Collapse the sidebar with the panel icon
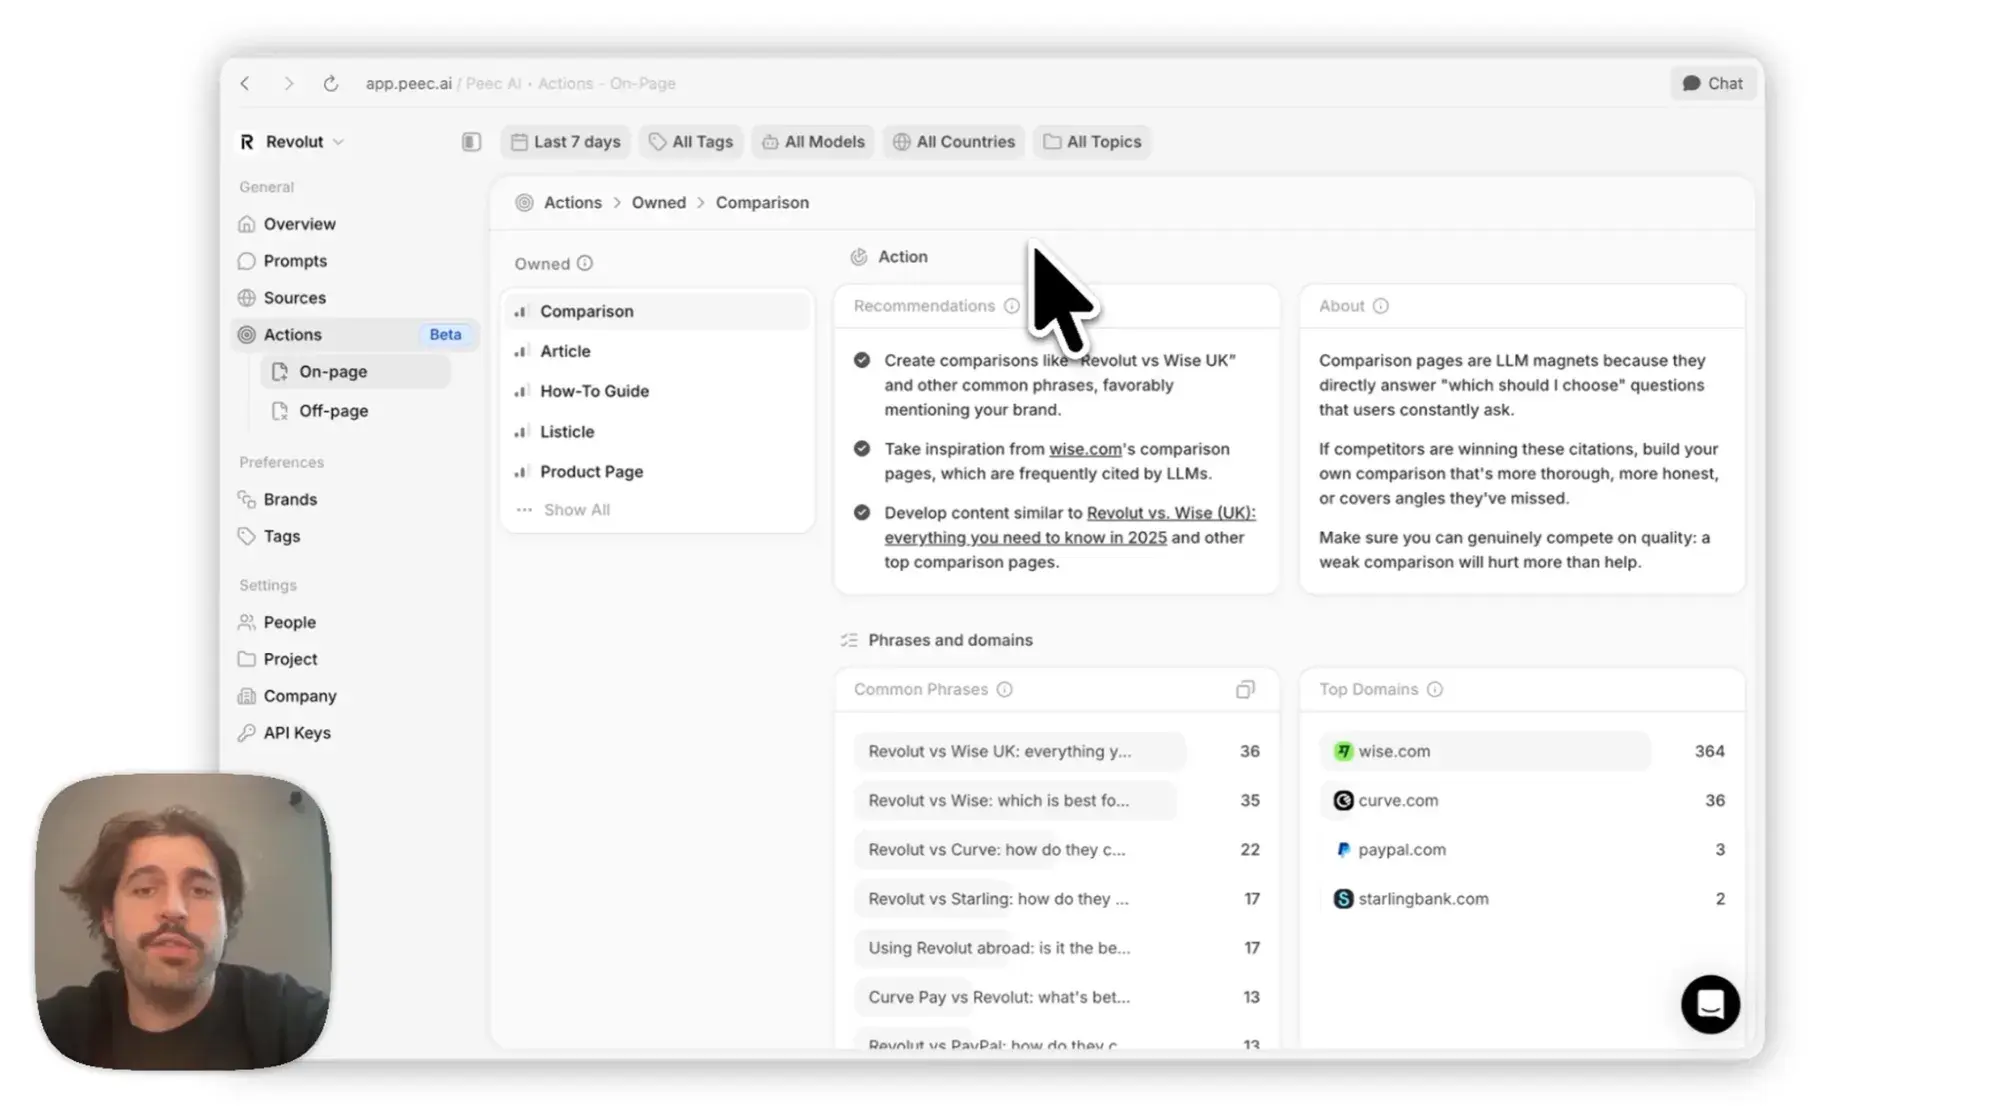 [471, 142]
